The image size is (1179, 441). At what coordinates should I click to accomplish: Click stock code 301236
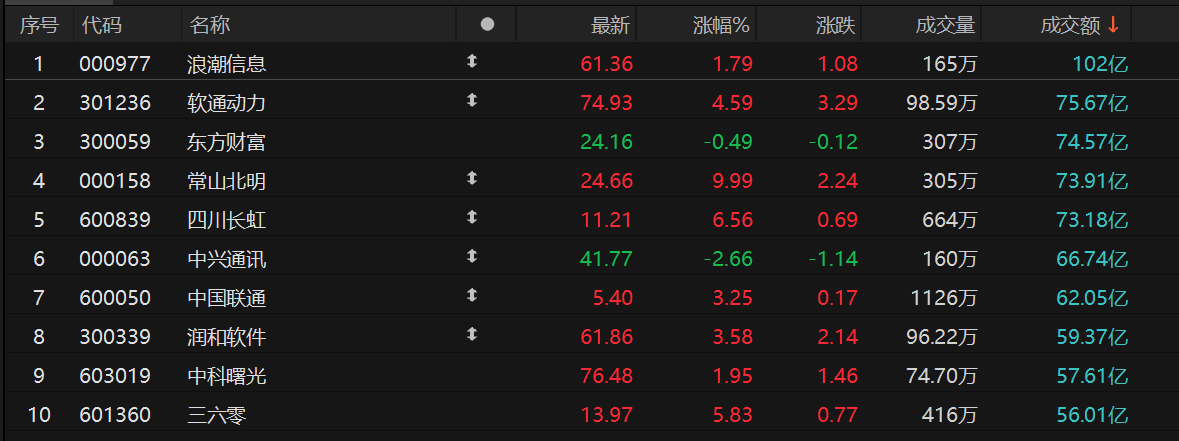pyautogui.click(x=115, y=104)
